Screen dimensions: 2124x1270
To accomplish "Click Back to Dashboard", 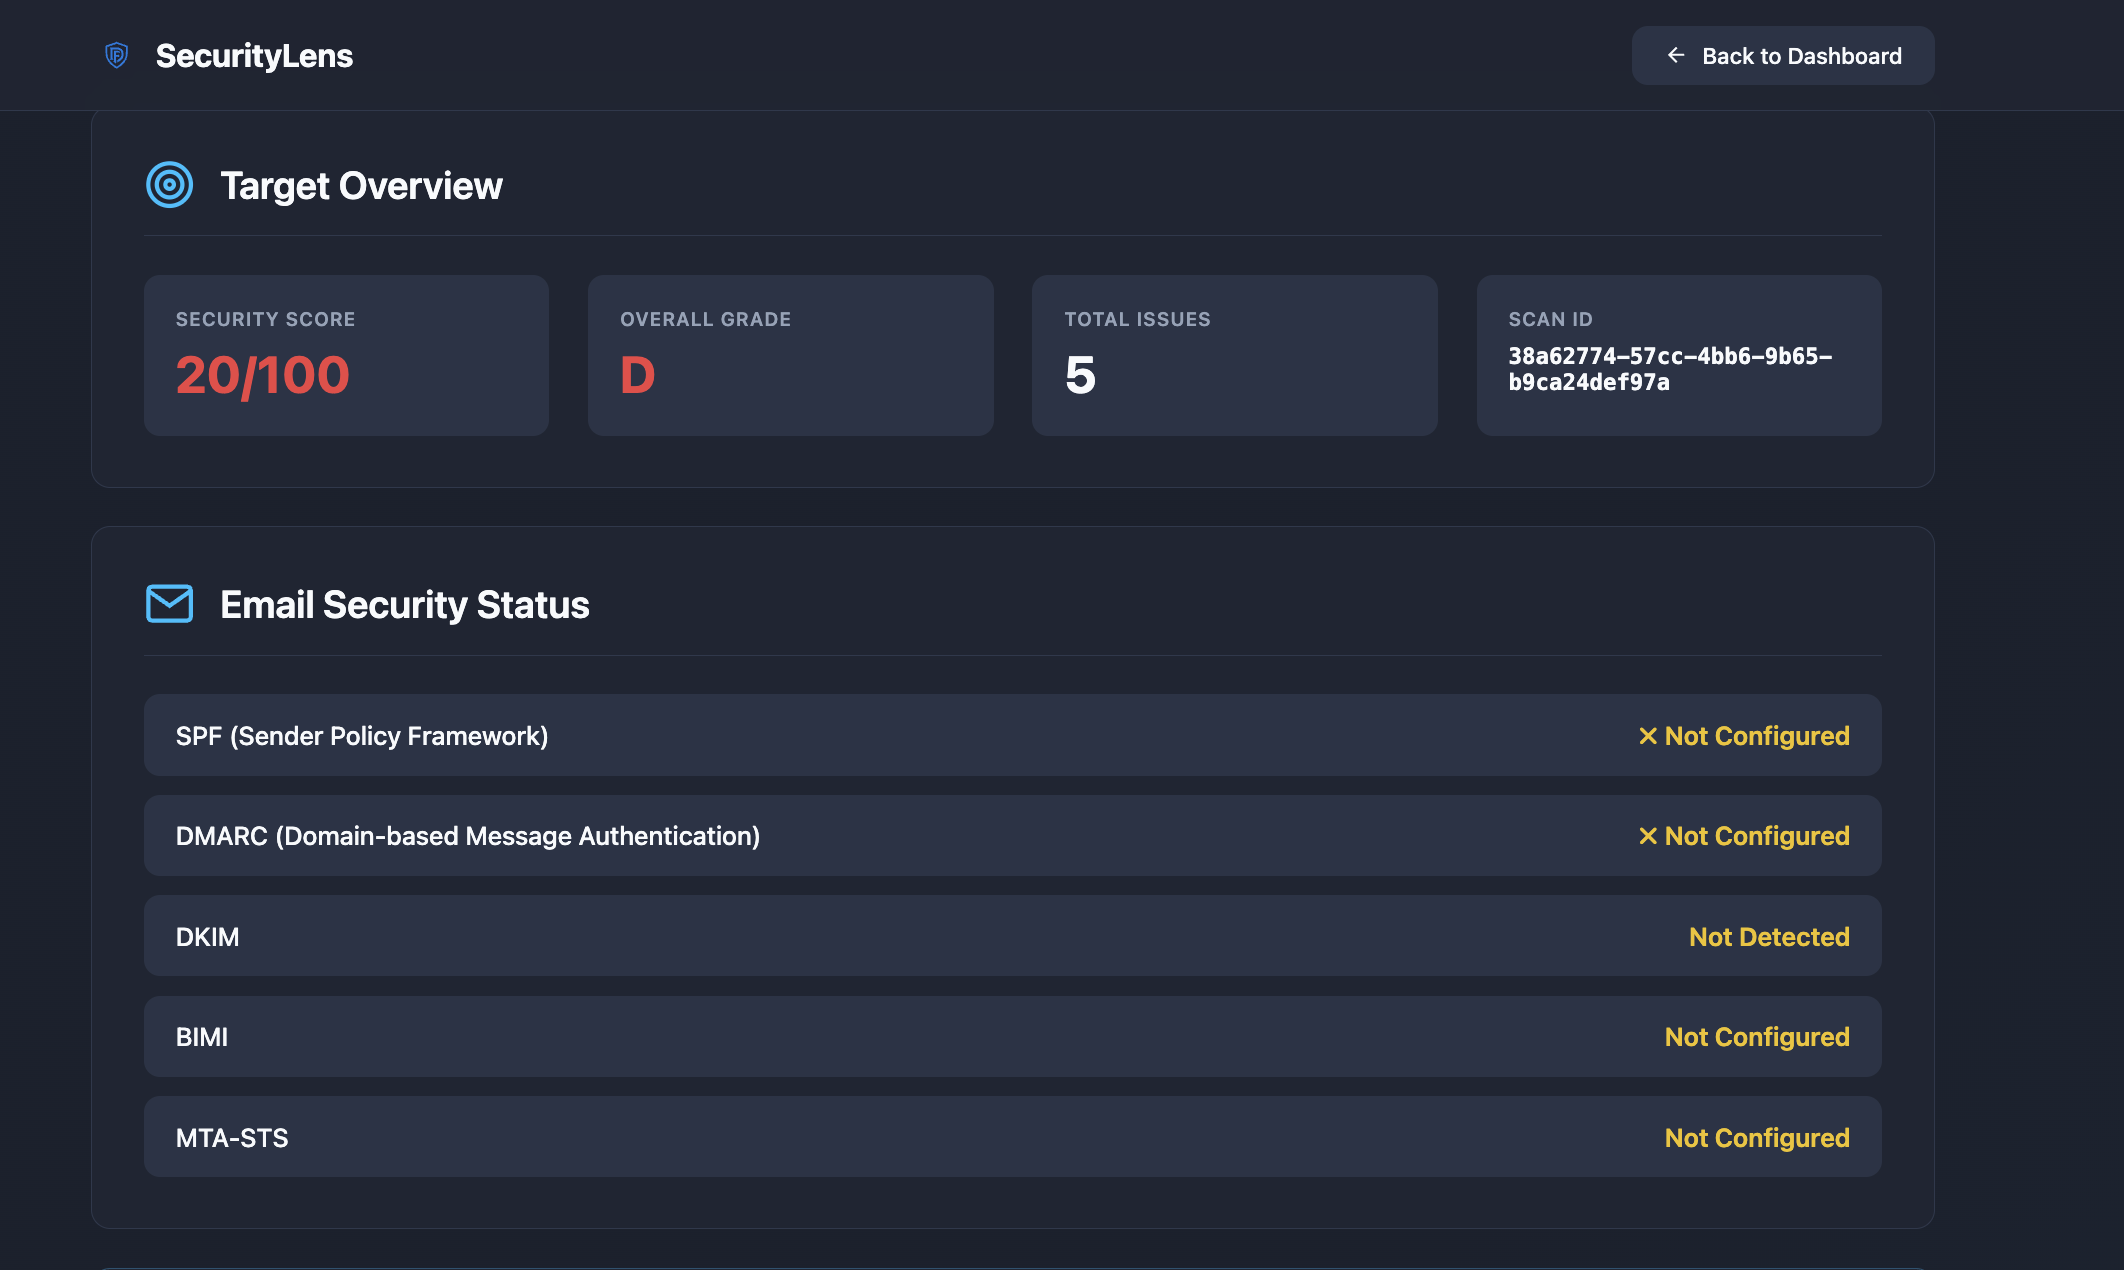I will point(1782,56).
